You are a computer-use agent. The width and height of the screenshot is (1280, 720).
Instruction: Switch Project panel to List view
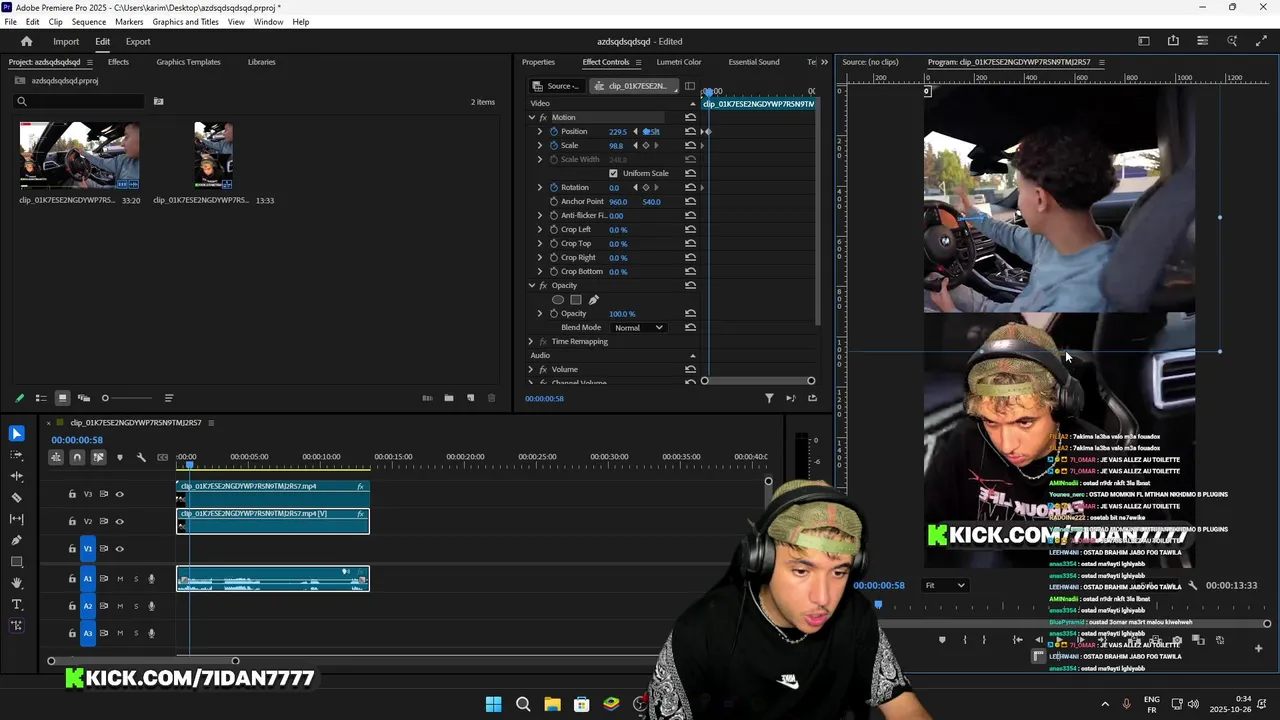(41, 398)
